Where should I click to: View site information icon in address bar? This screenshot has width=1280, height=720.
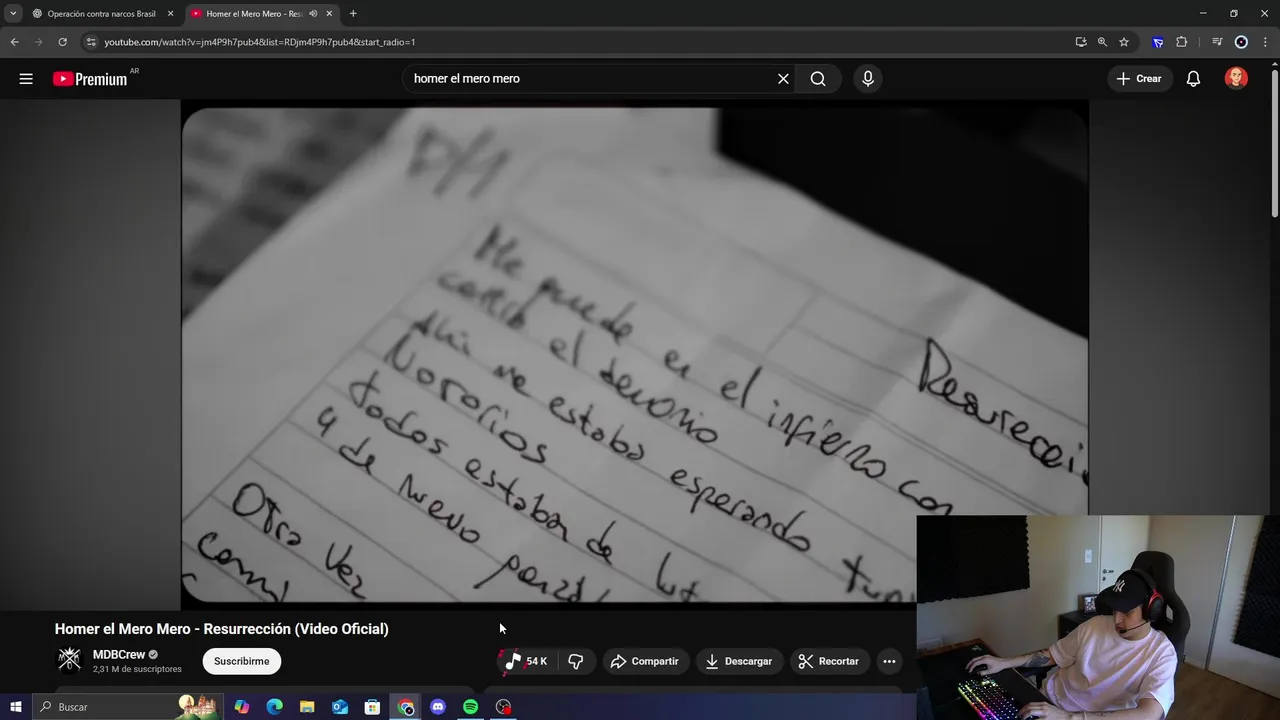[91, 42]
